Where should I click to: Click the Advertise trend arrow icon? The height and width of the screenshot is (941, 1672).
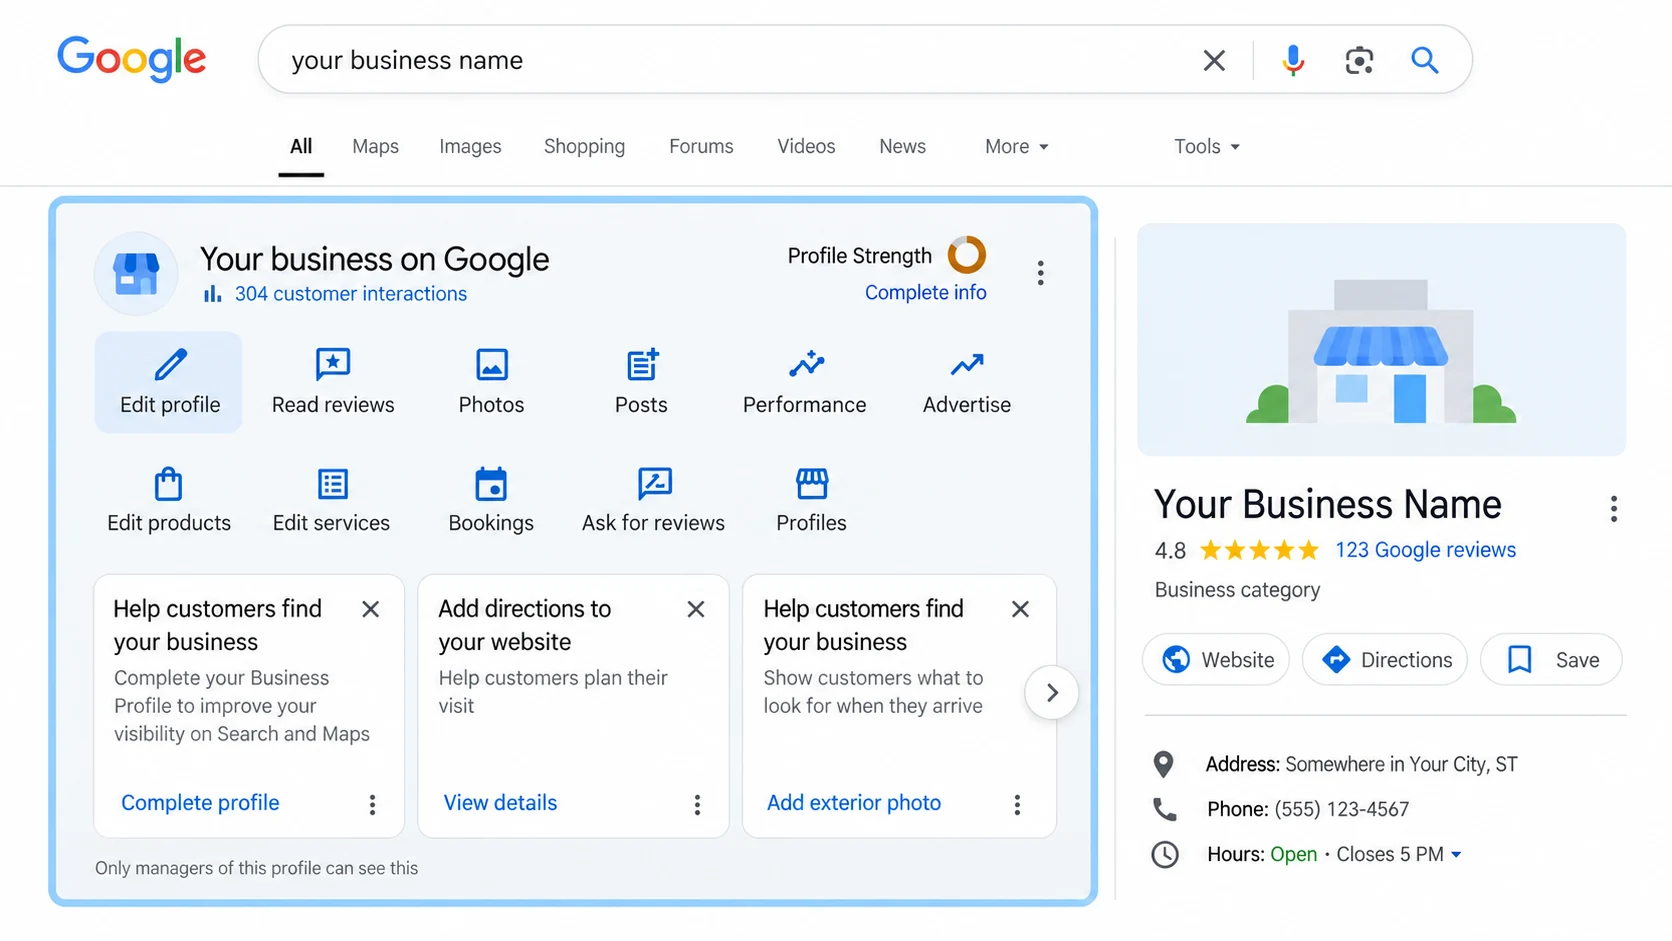click(967, 364)
